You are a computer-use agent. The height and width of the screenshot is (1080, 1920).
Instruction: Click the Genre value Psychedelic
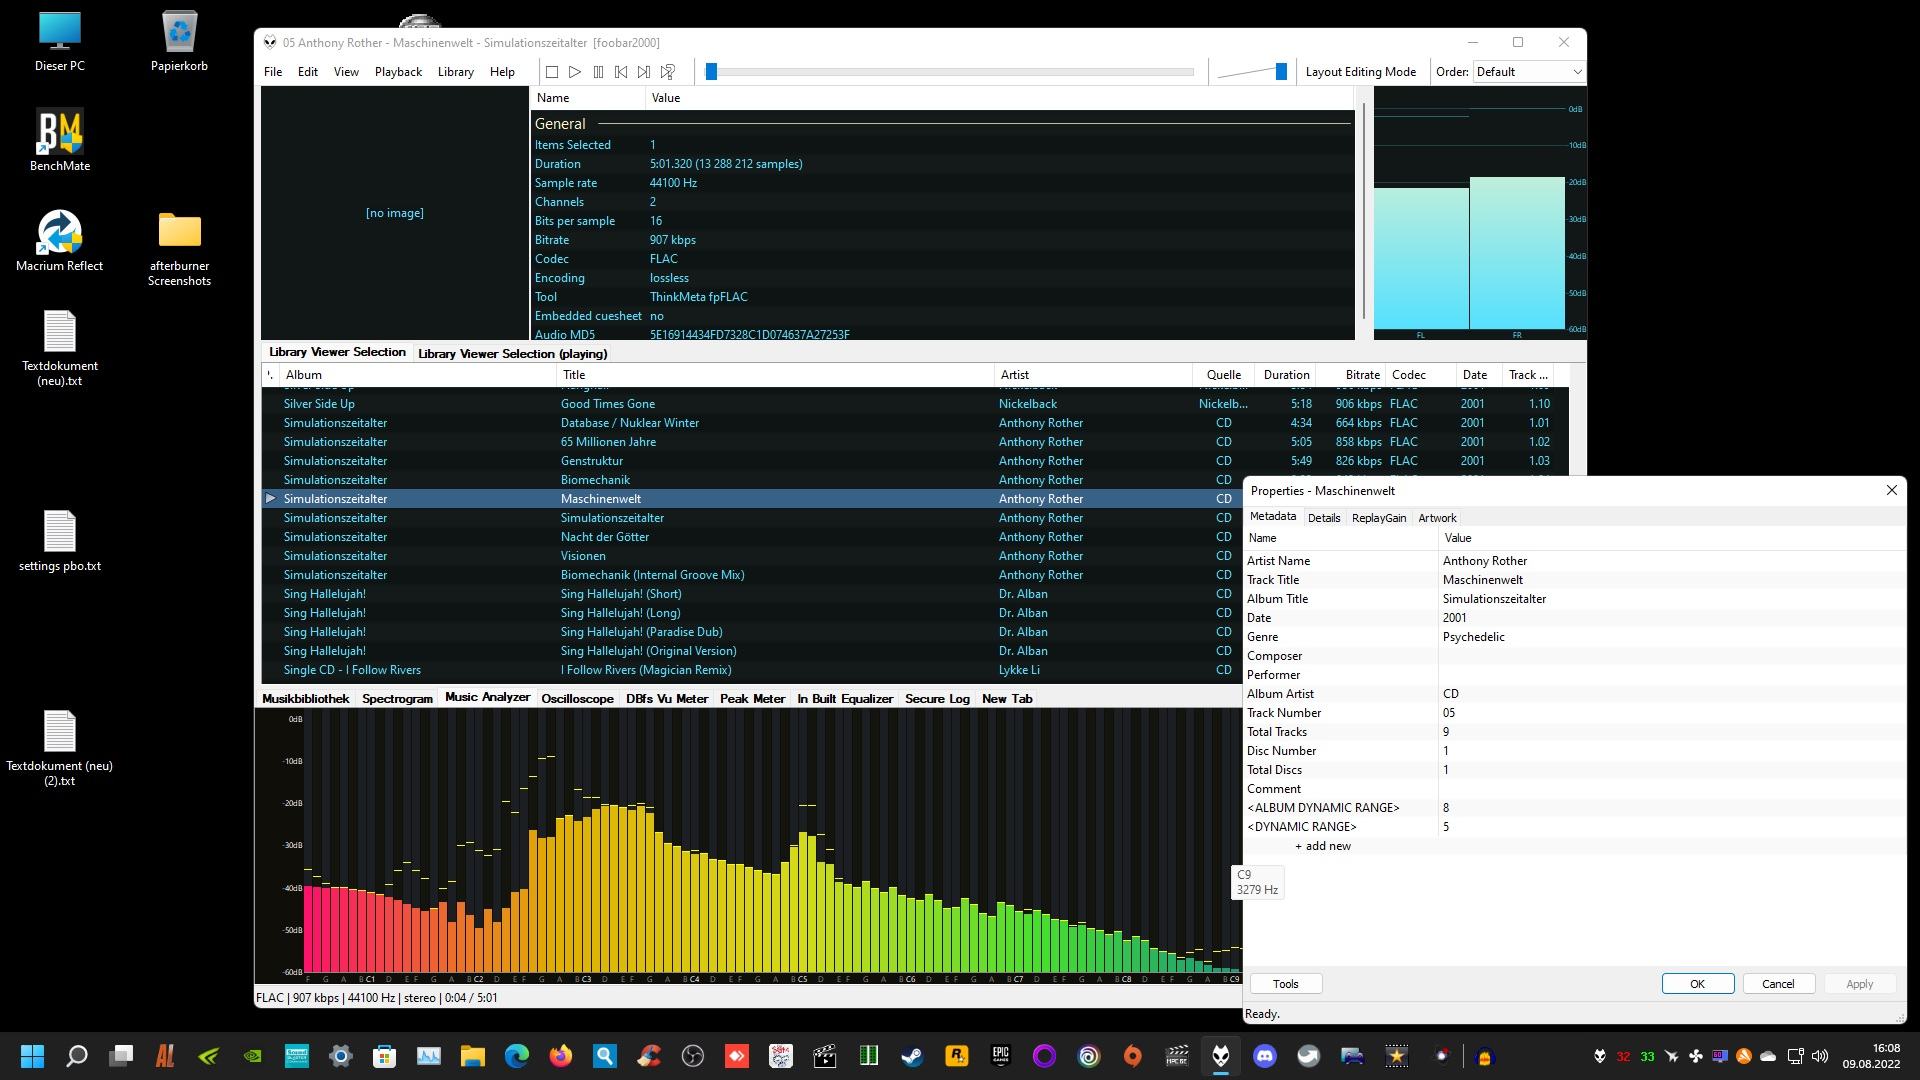(1473, 637)
